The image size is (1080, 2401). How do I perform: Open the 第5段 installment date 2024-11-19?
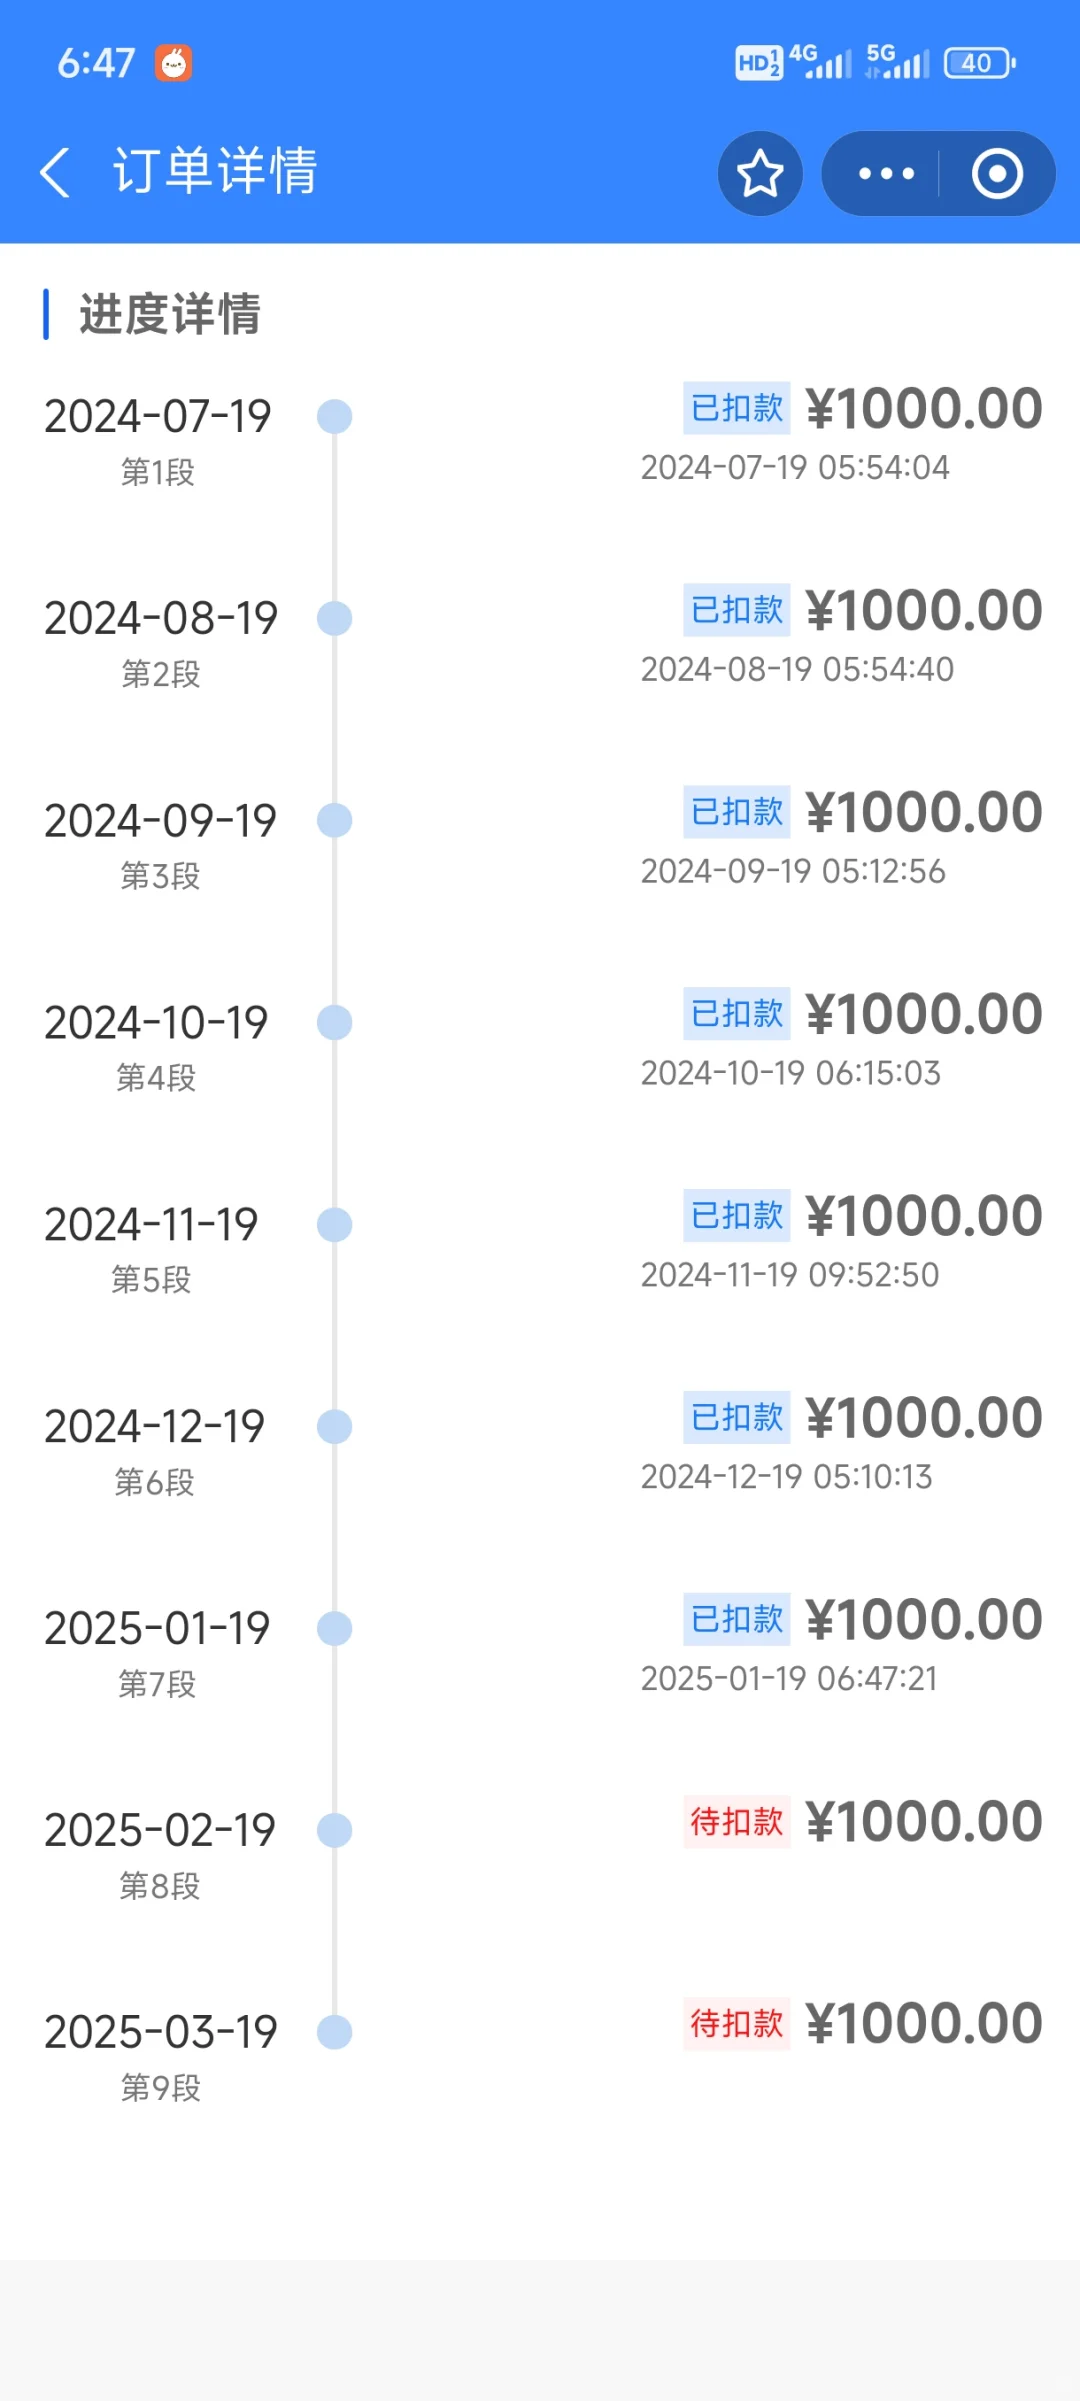151,1225
